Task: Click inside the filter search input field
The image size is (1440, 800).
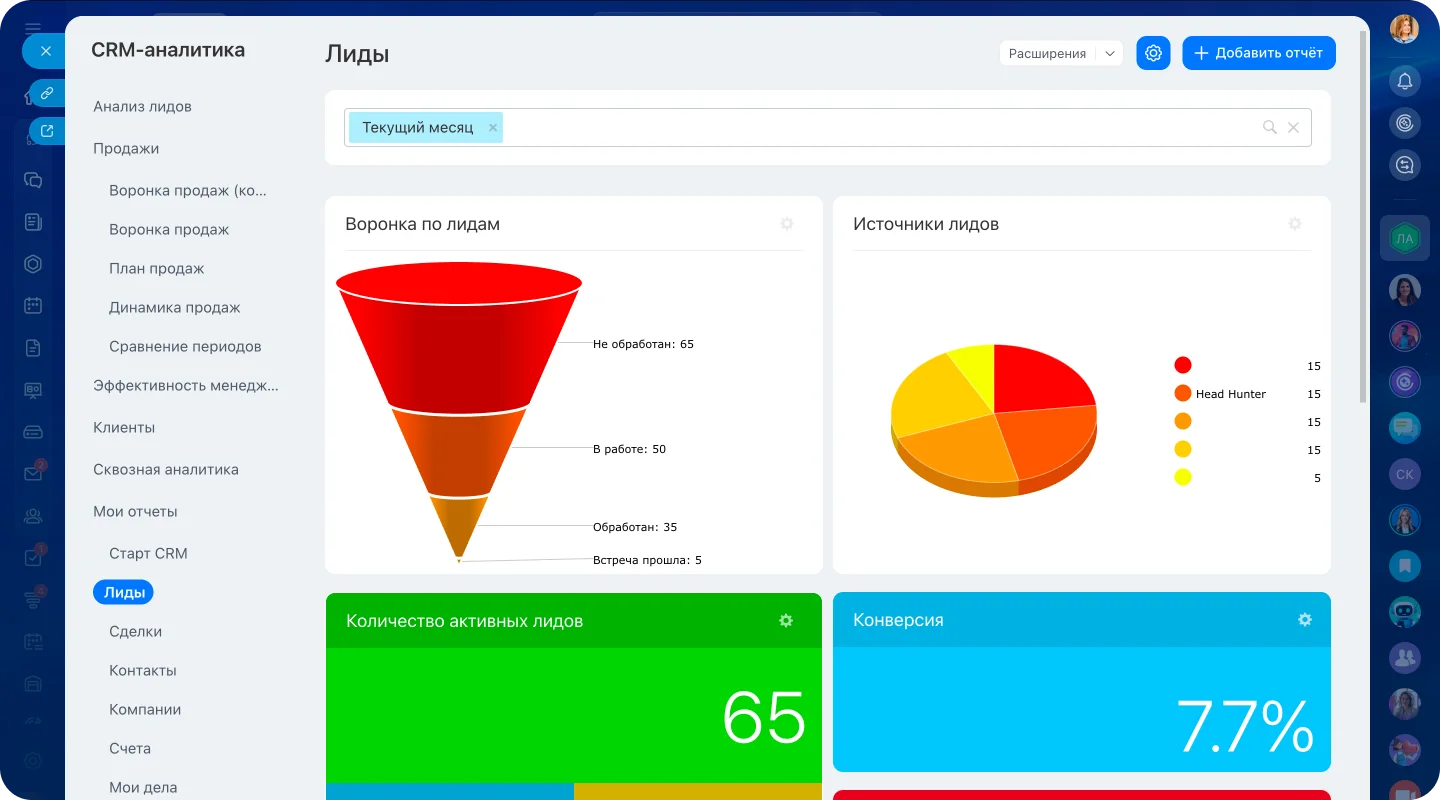Action: coord(880,128)
